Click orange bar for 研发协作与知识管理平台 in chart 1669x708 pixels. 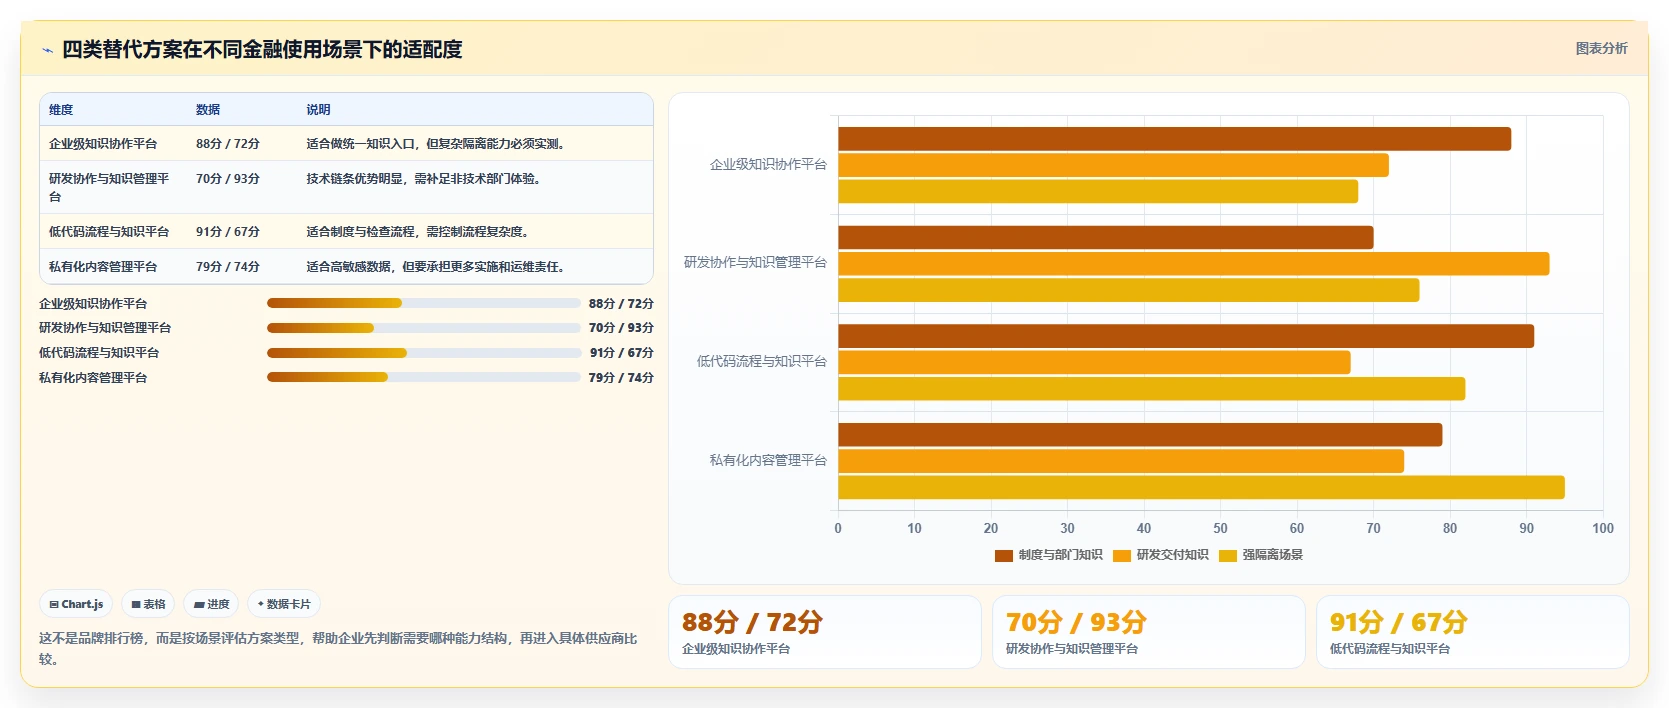click(1193, 264)
